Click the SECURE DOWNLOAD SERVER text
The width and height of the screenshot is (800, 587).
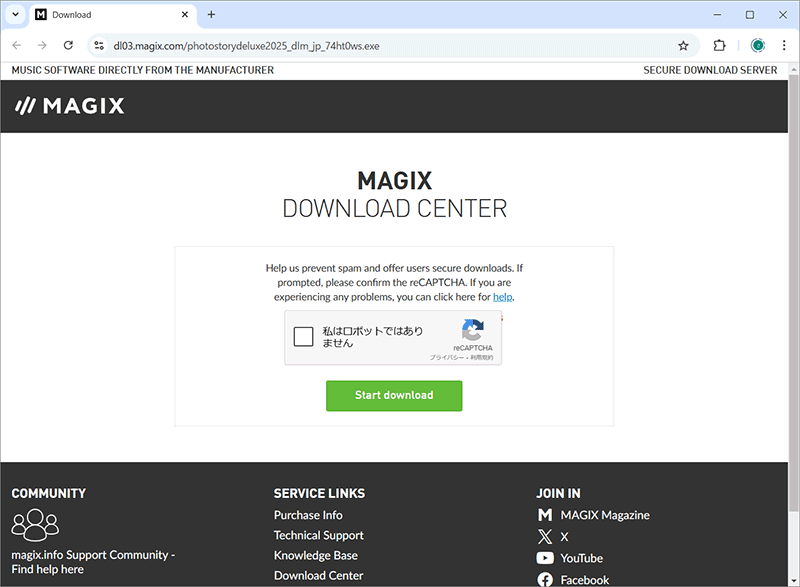(x=710, y=70)
